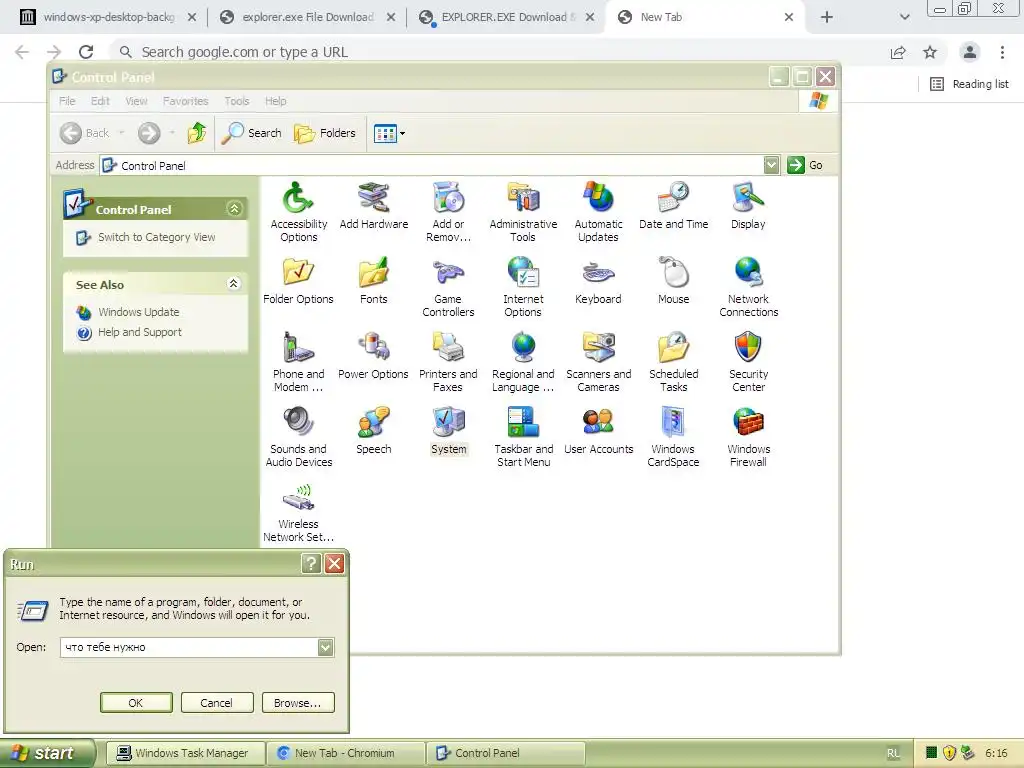Open Folder Options icon

(298, 281)
